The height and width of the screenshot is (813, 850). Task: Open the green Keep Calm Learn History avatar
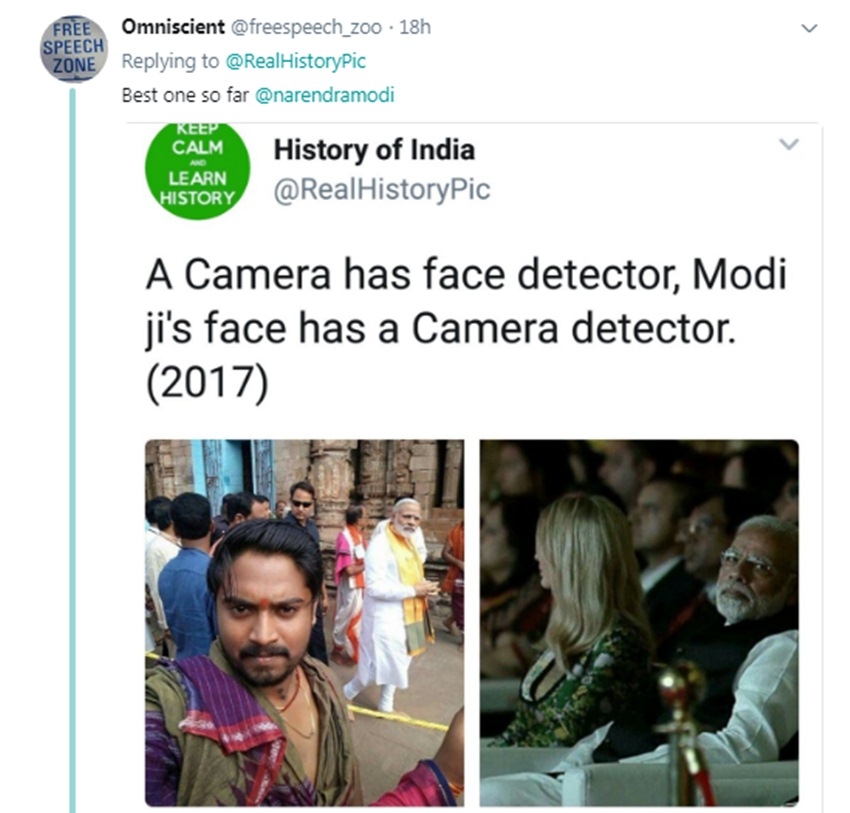click(x=198, y=169)
